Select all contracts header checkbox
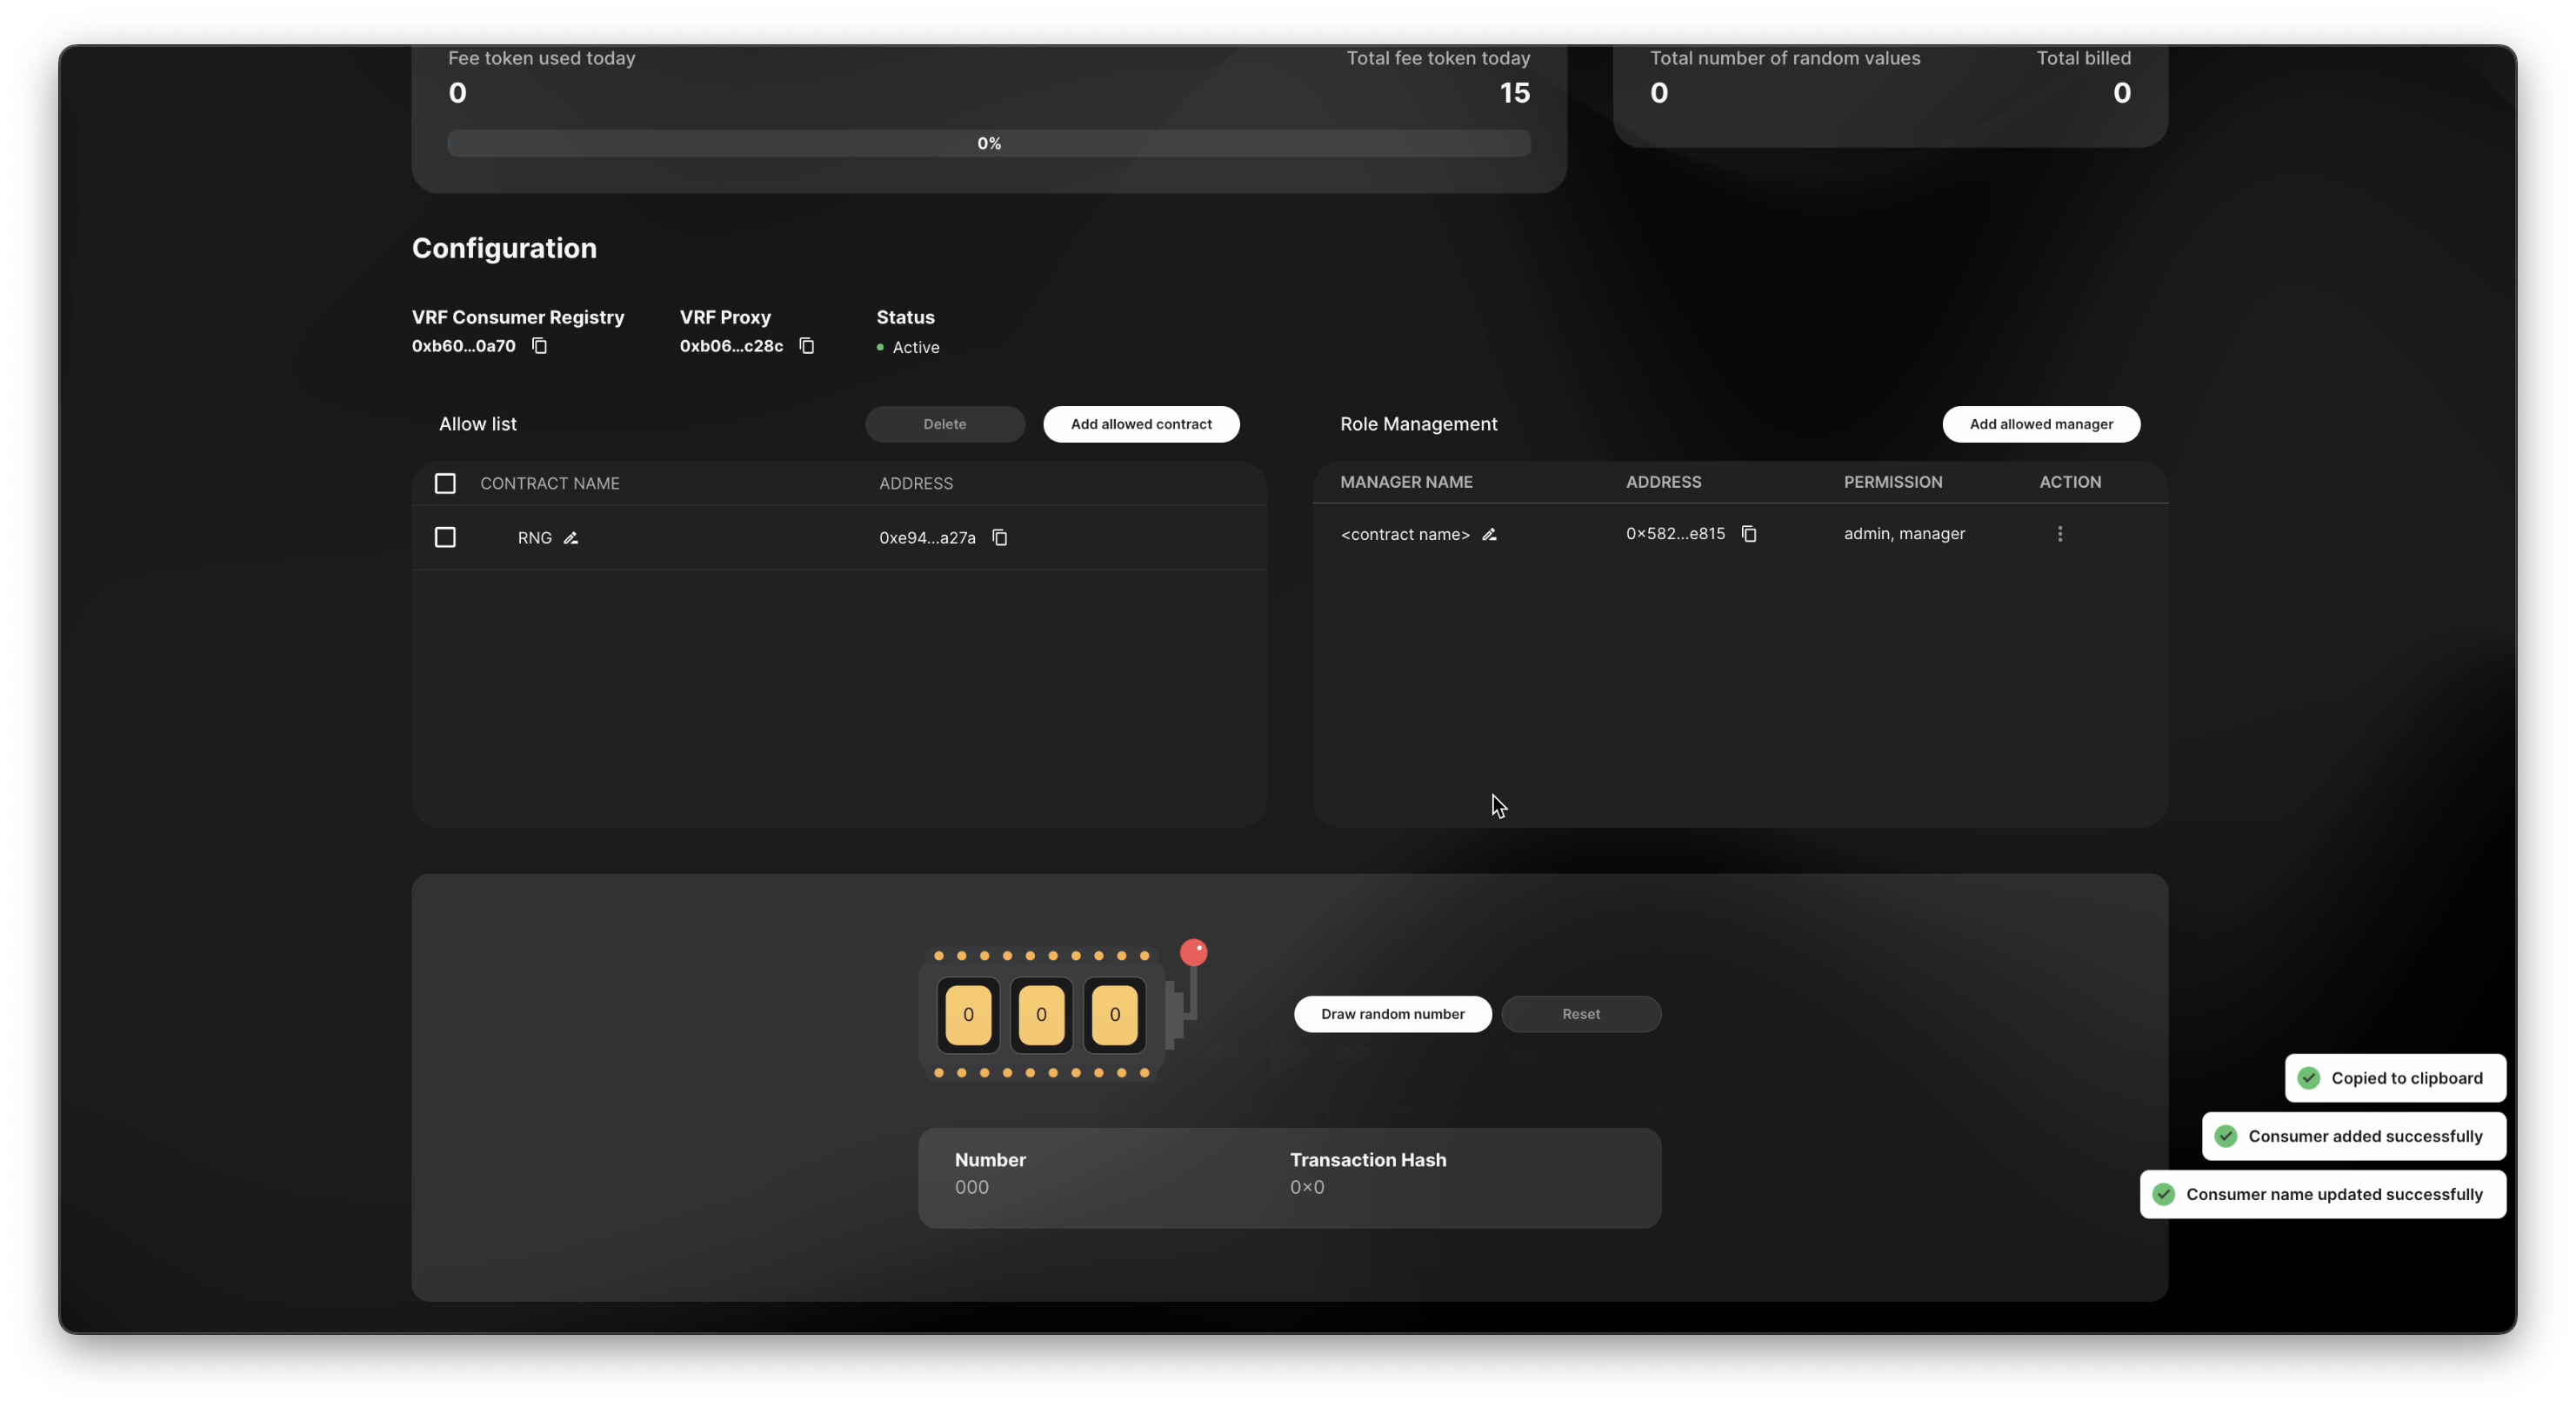The height and width of the screenshot is (1407, 2576). coord(445,484)
